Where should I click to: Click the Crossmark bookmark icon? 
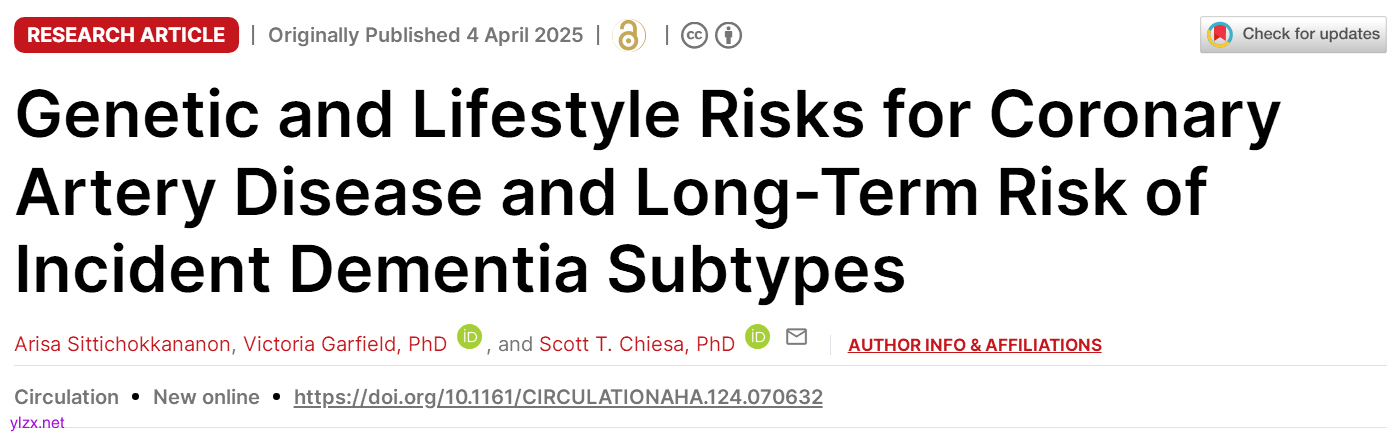coord(1220,35)
